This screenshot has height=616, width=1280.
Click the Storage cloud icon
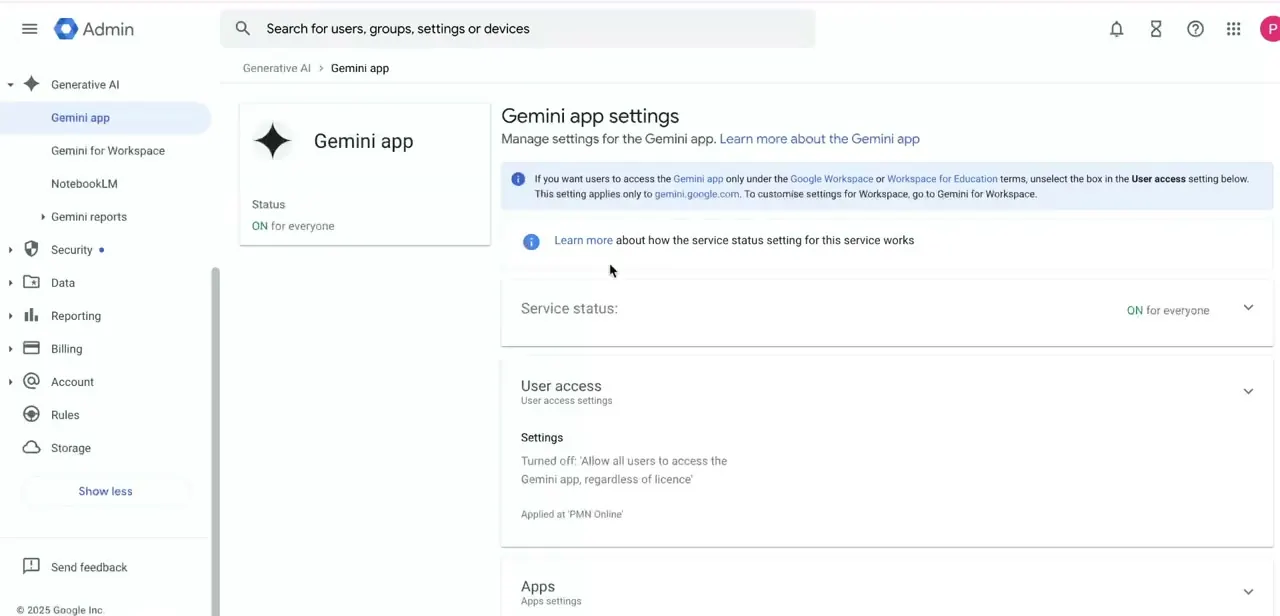[x=32, y=447]
